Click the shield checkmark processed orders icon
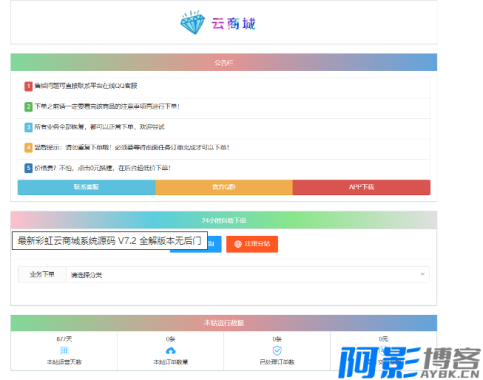 click(277, 351)
